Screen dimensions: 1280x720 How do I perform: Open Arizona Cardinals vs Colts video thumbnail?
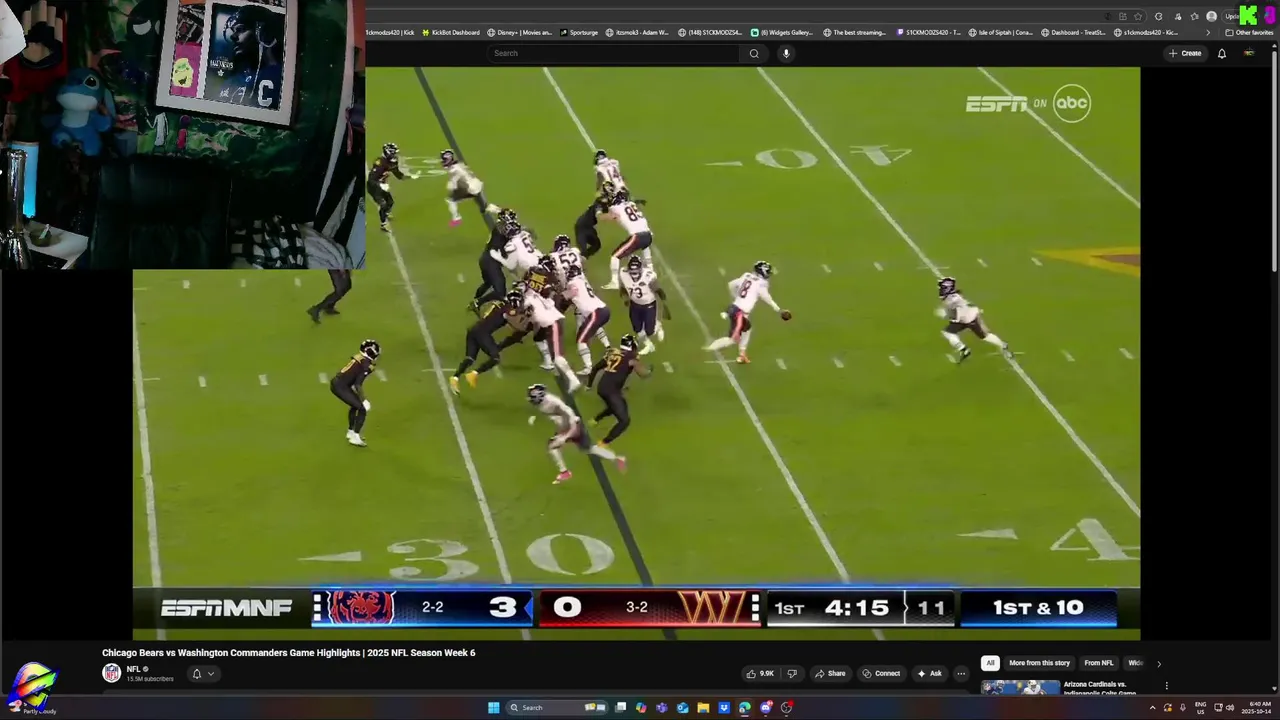point(1020,687)
